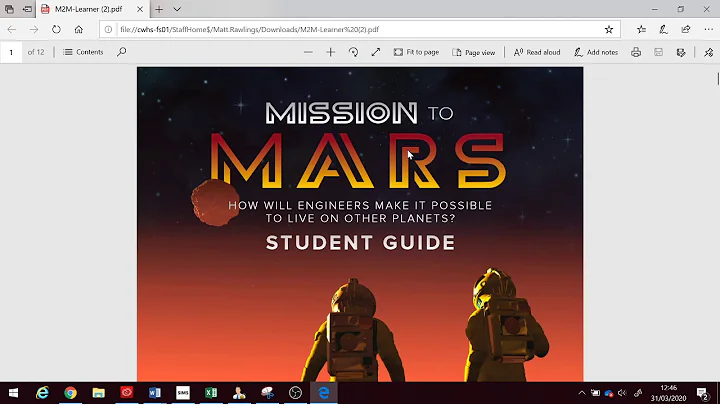Click the page number field
Screen dimensions: 720x404
11,52
